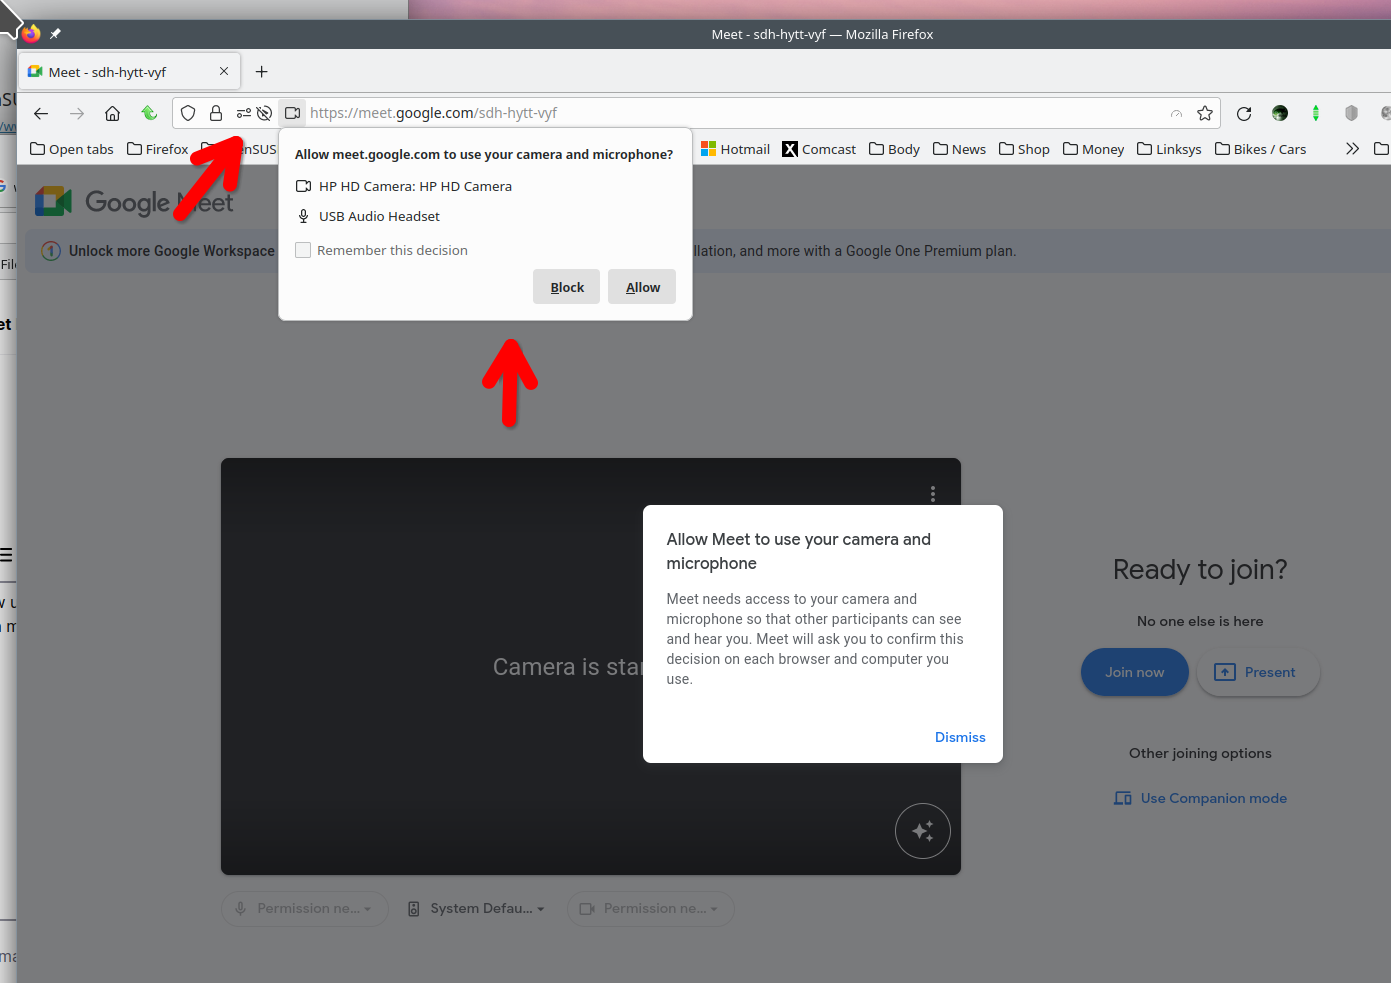Select USB Audio Headset device row
Image resolution: width=1391 pixels, height=983 pixels.
tap(368, 216)
